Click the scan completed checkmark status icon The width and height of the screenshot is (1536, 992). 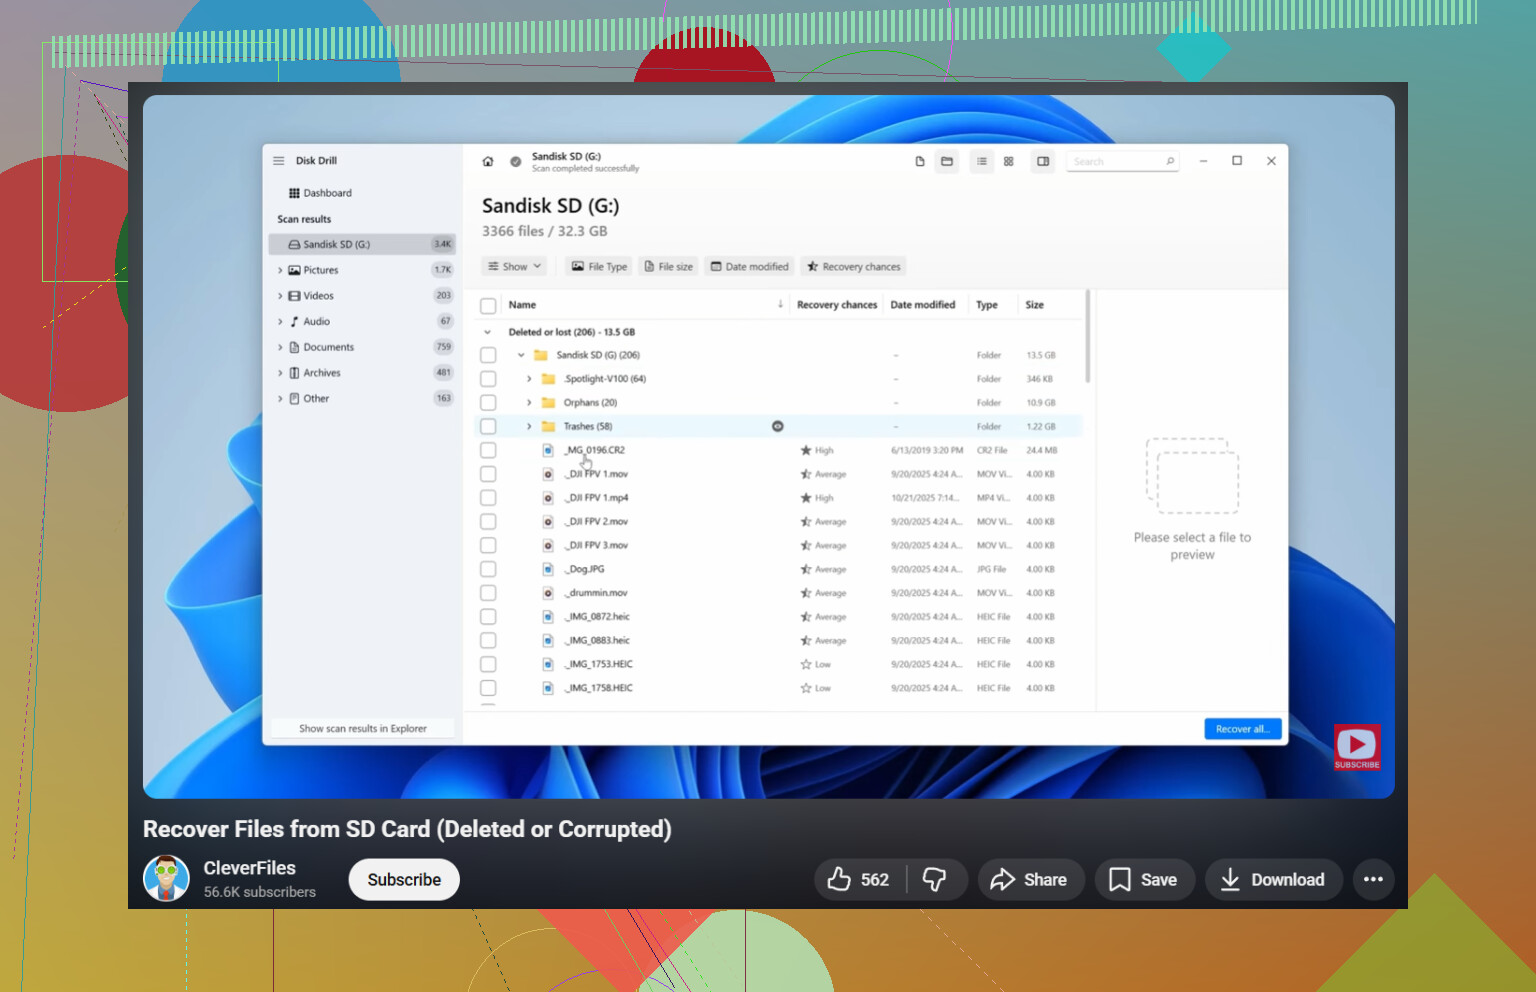coord(516,161)
